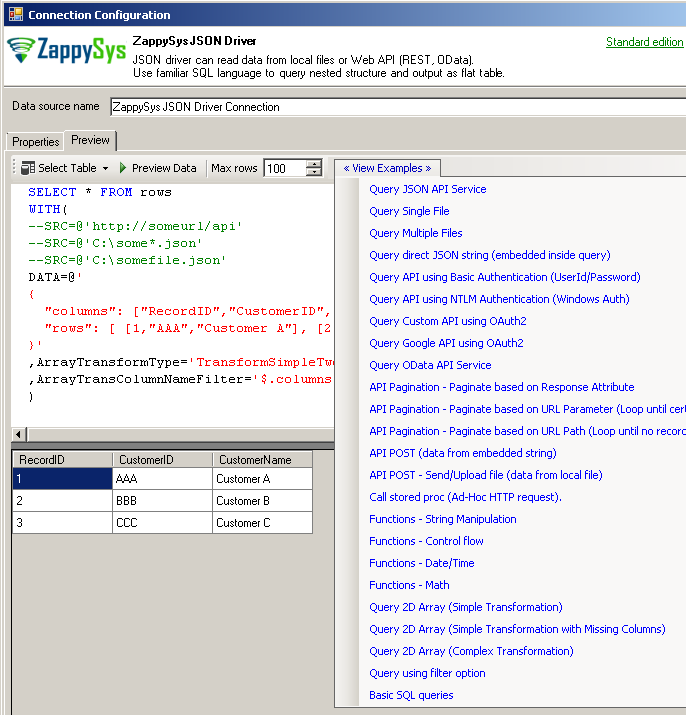
Task: Click the Data source name field
Action: click(x=398, y=107)
